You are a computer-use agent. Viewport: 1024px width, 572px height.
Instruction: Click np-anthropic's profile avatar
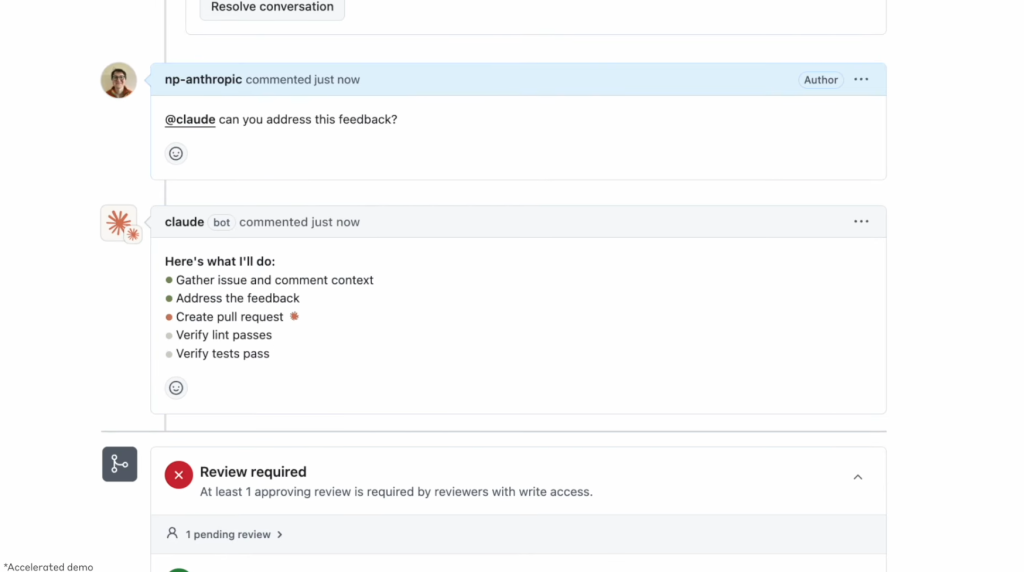(x=118, y=80)
